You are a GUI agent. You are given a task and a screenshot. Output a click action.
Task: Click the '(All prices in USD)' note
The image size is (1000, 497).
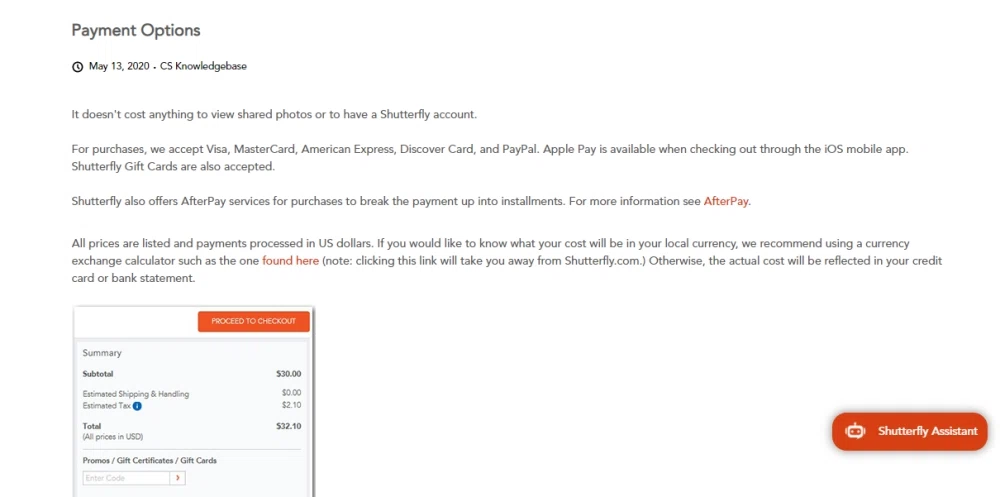click(113, 437)
